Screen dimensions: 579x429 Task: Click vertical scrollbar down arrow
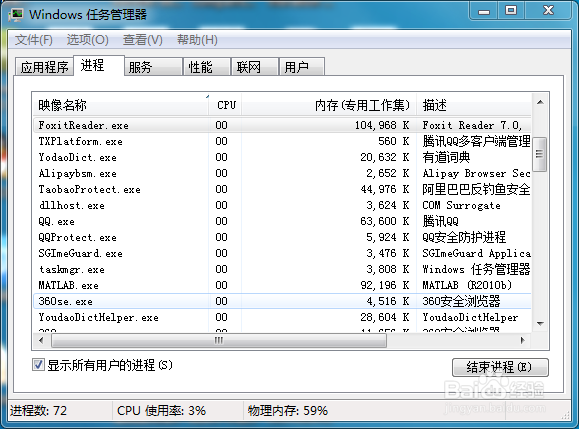(540, 324)
